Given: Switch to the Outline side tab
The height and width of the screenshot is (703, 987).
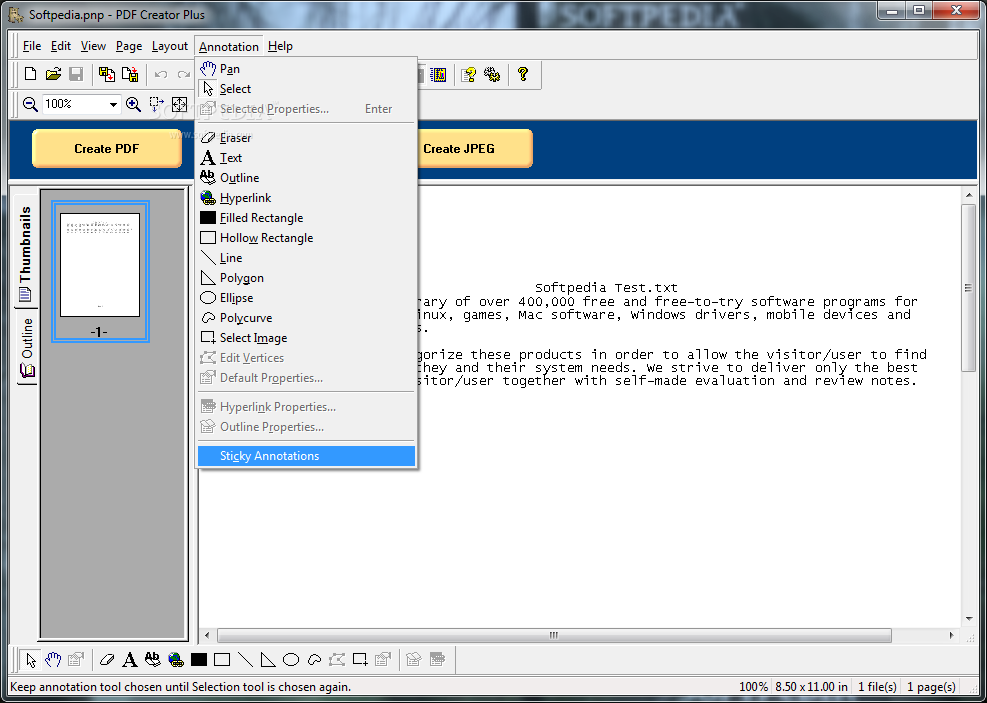Looking at the screenshot, I should coord(27,348).
